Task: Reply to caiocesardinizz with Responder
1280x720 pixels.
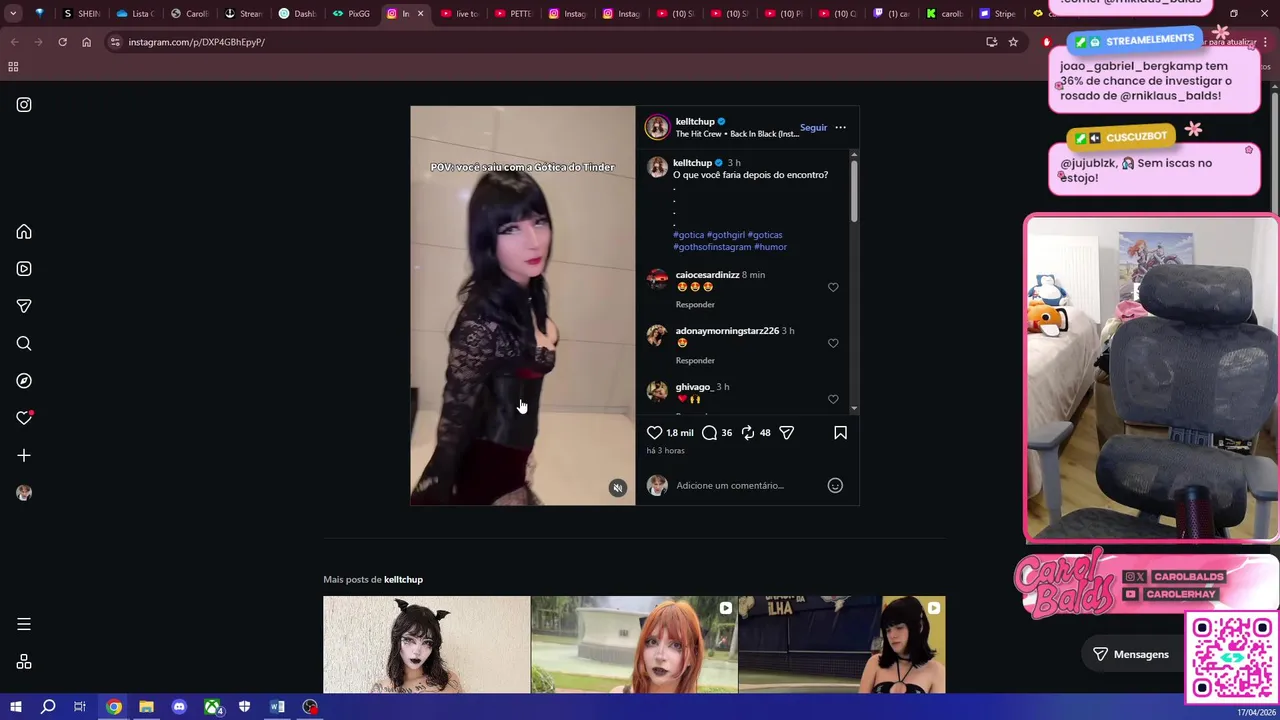Action: point(695,304)
